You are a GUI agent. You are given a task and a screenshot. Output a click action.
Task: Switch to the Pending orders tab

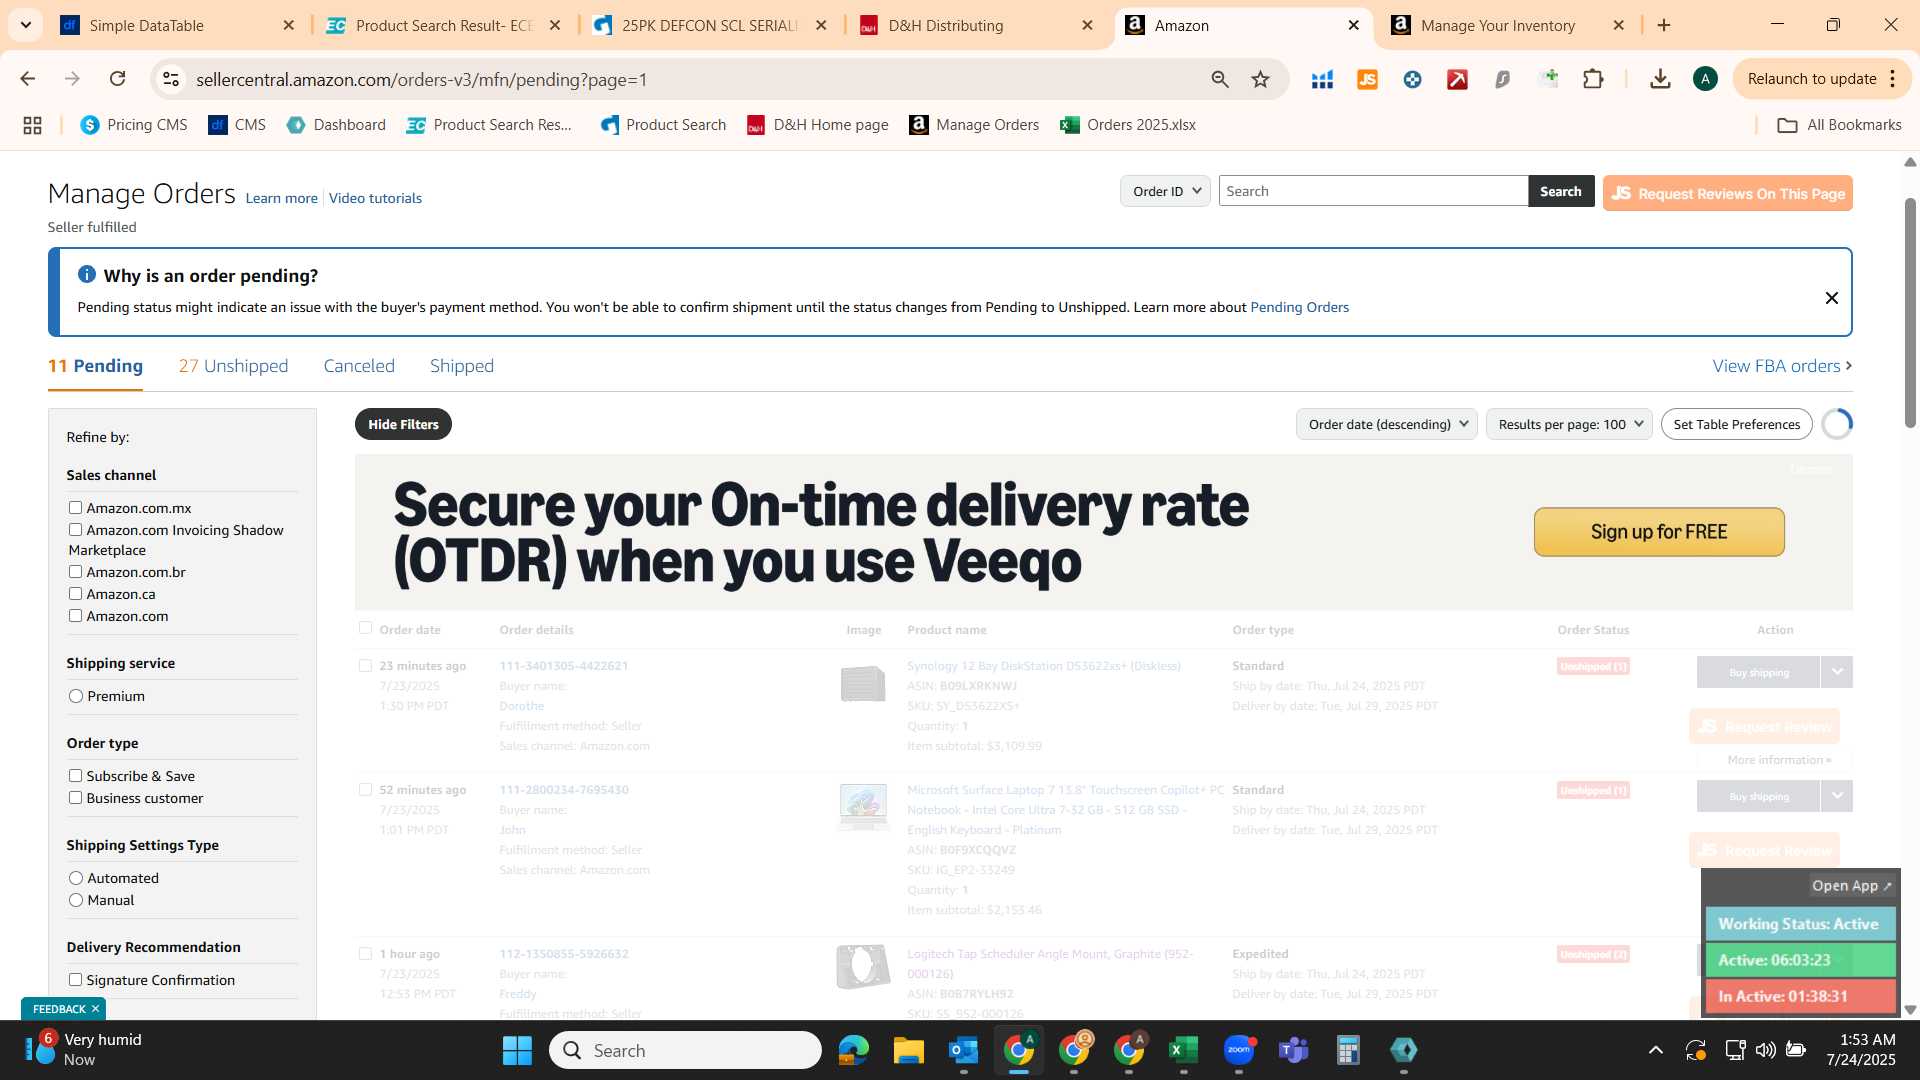[x=95, y=366]
